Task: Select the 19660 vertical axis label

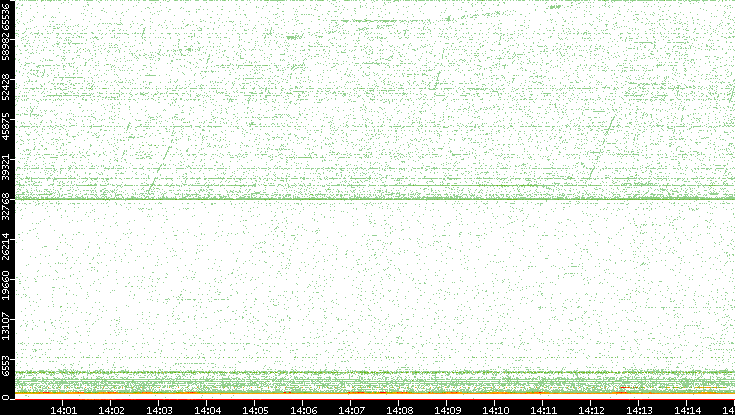Action: (5, 285)
